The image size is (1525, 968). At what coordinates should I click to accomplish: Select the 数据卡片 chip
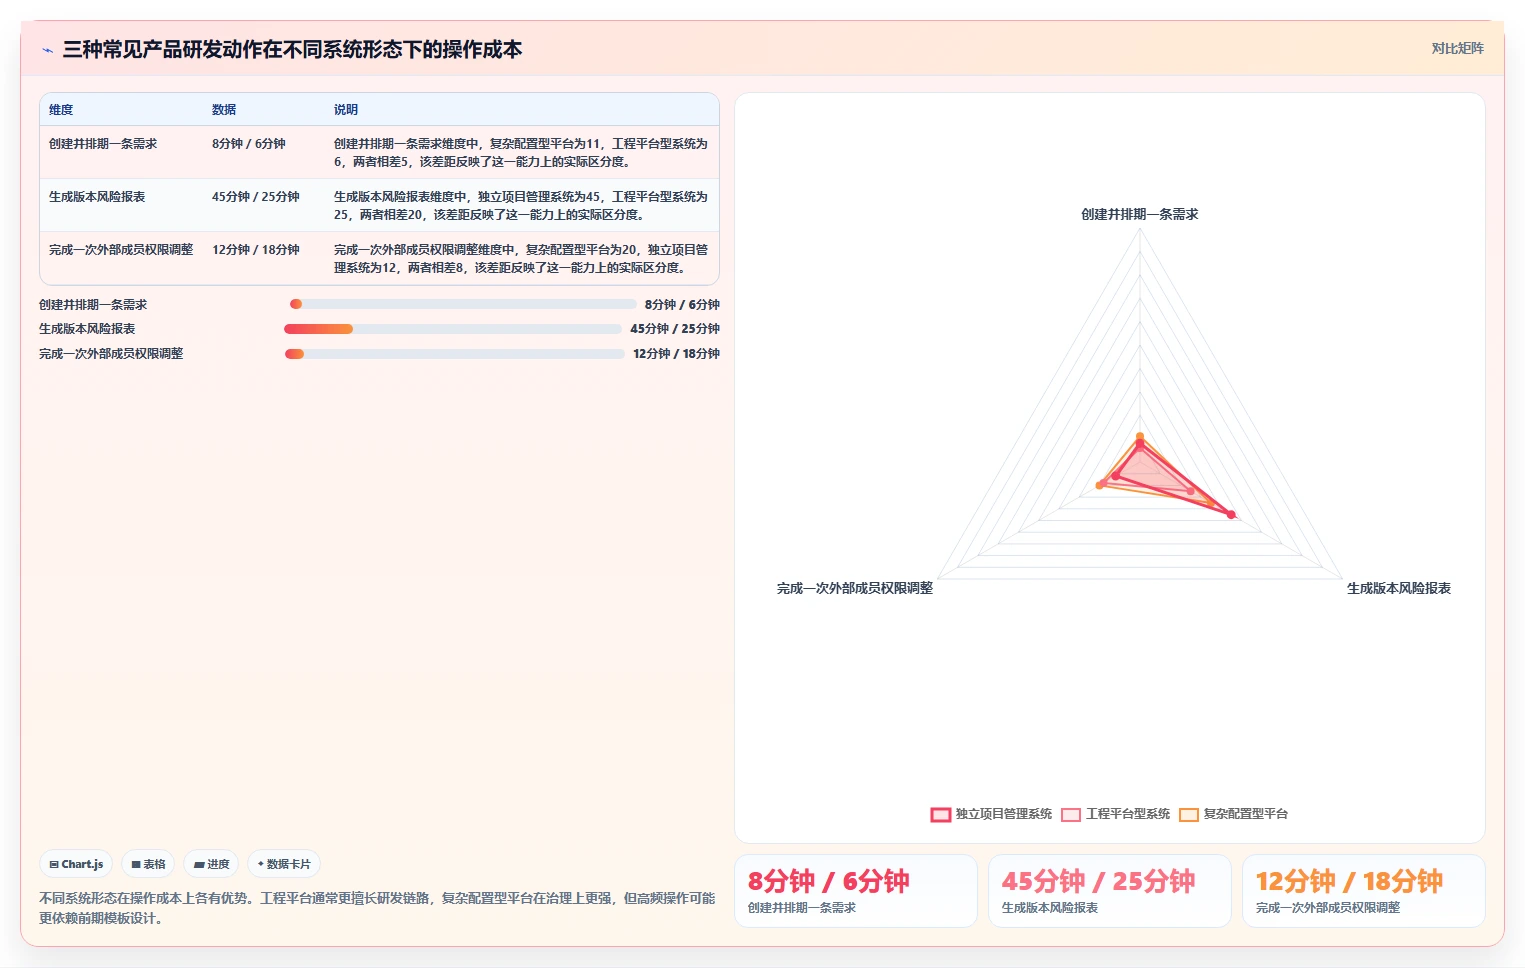click(284, 864)
